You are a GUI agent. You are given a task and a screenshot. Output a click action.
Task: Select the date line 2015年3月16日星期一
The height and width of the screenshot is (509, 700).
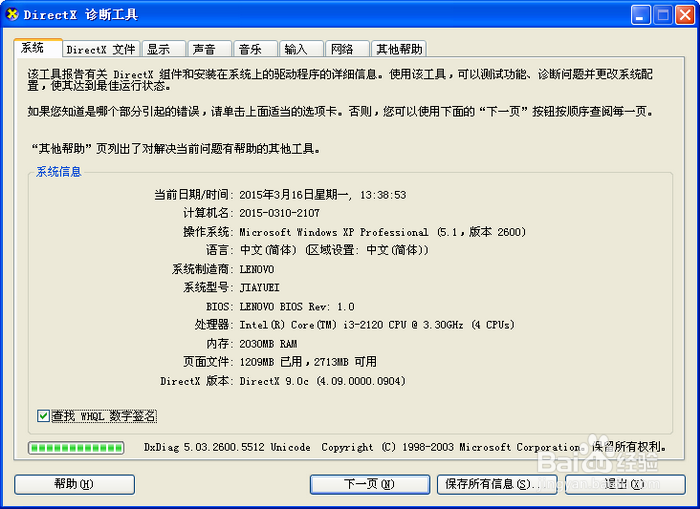coord(323,195)
